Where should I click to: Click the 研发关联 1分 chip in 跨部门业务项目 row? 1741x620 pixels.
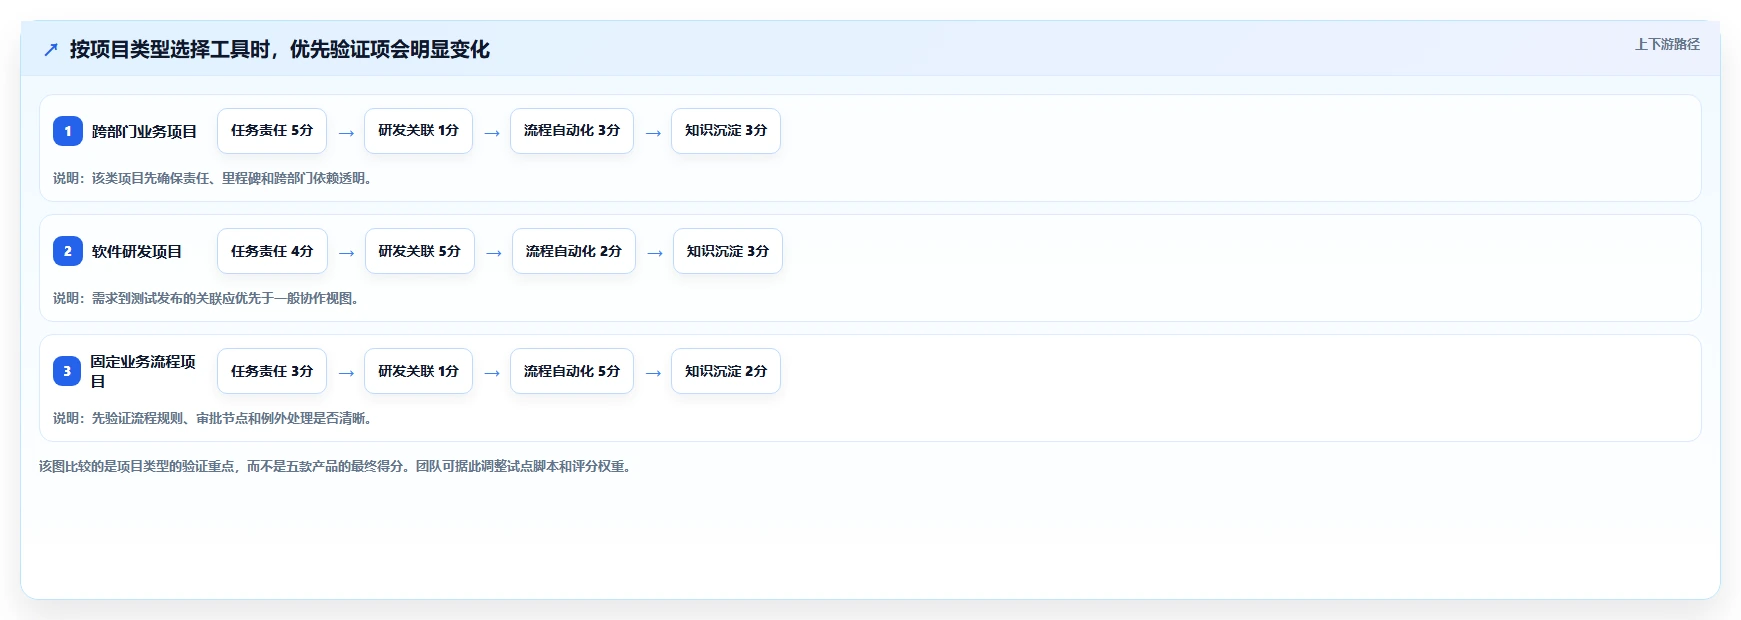(418, 131)
